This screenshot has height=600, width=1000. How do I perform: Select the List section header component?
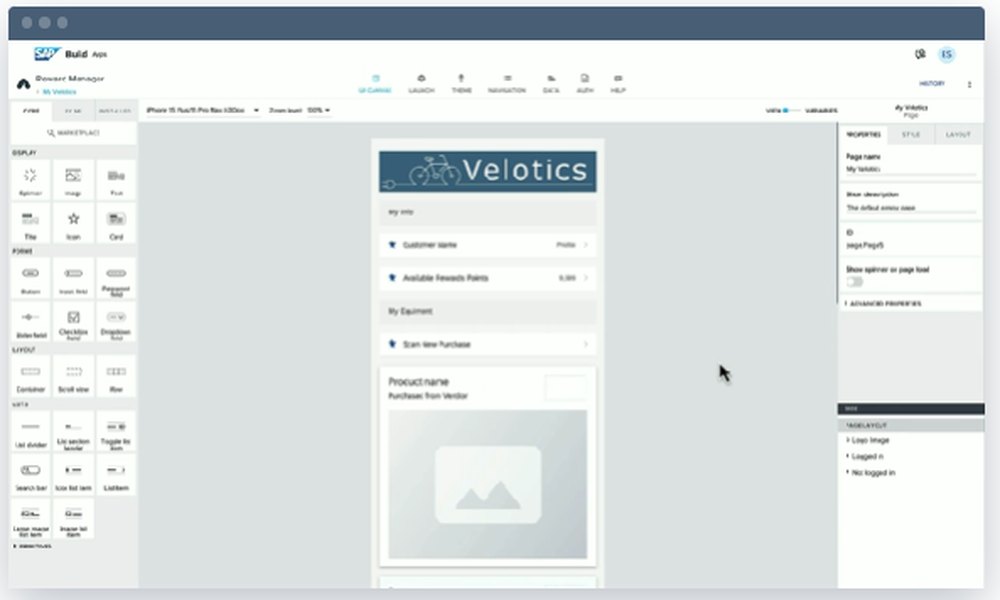(73, 432)
